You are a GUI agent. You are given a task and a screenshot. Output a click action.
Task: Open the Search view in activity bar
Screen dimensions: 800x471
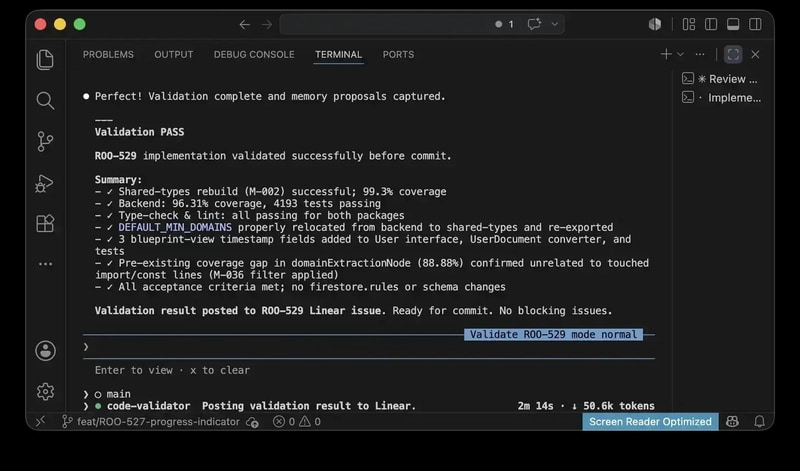click(45, 101)
